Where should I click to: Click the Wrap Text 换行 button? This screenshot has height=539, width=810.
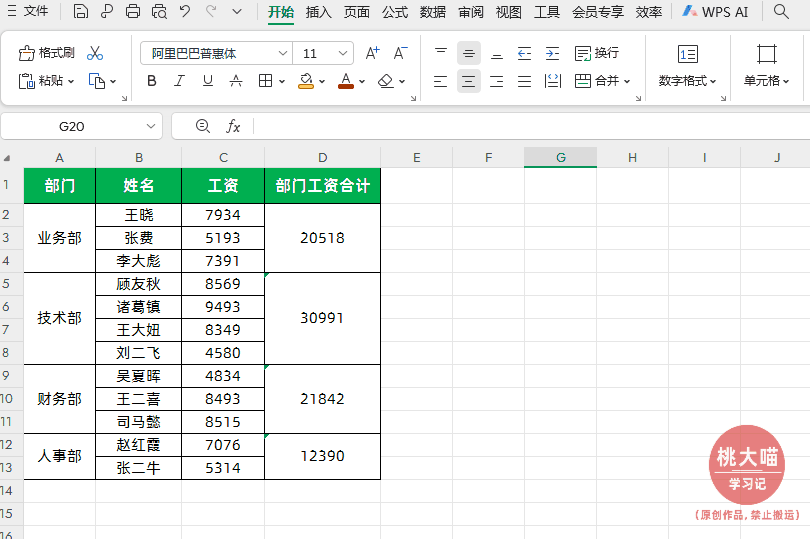tap(597, 53)
